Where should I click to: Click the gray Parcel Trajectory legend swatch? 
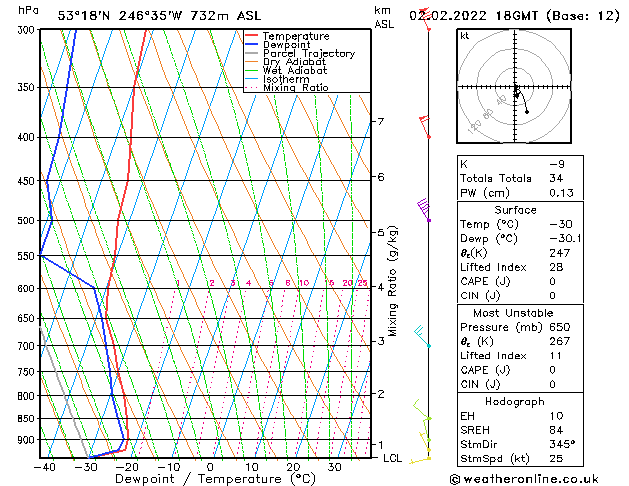(x=252, y=53)
